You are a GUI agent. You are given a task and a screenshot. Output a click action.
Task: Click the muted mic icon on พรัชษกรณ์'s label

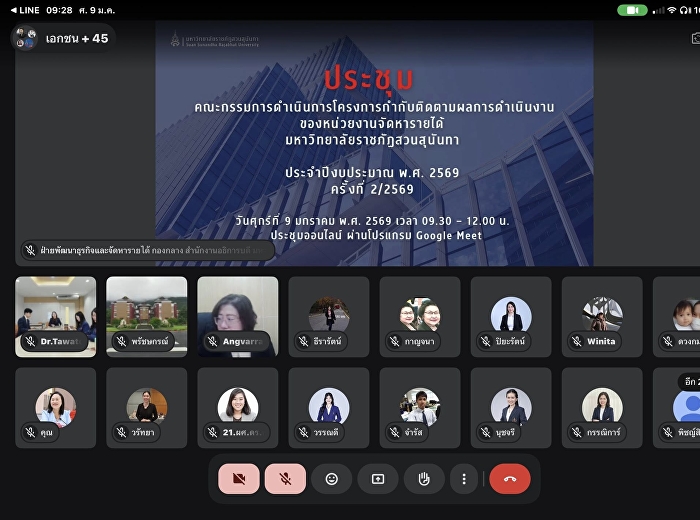point(121,341)
